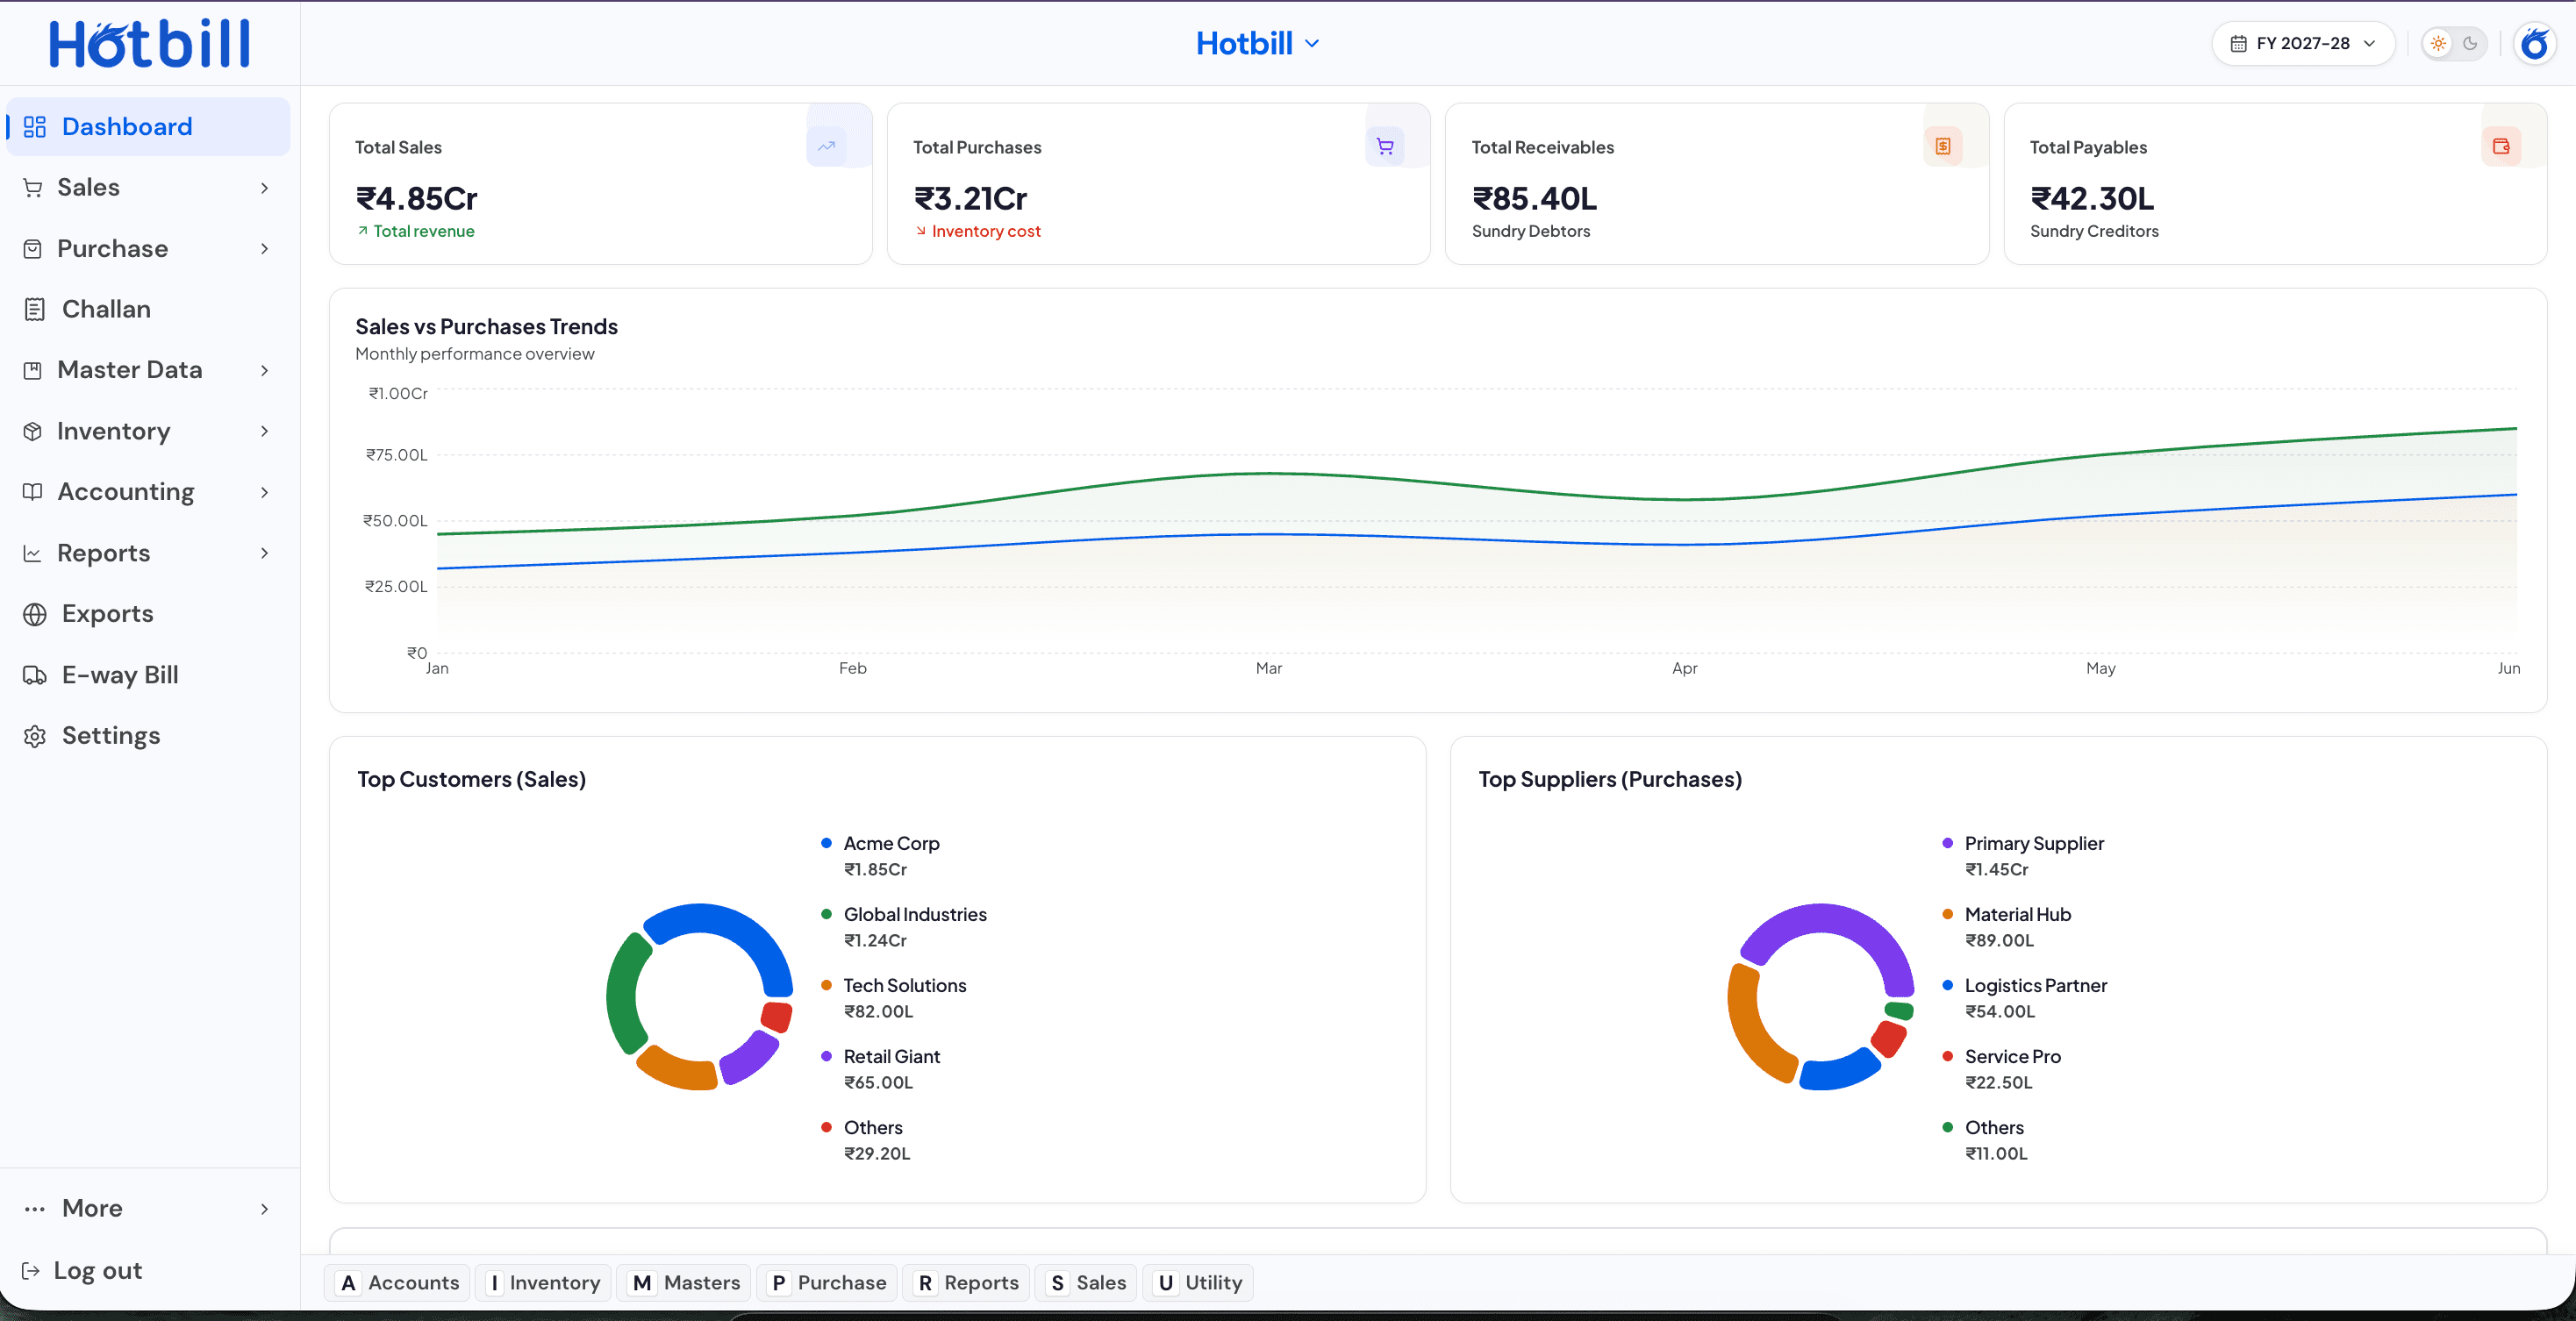Click the Dashboard grid icon

[x=35, y=127]
